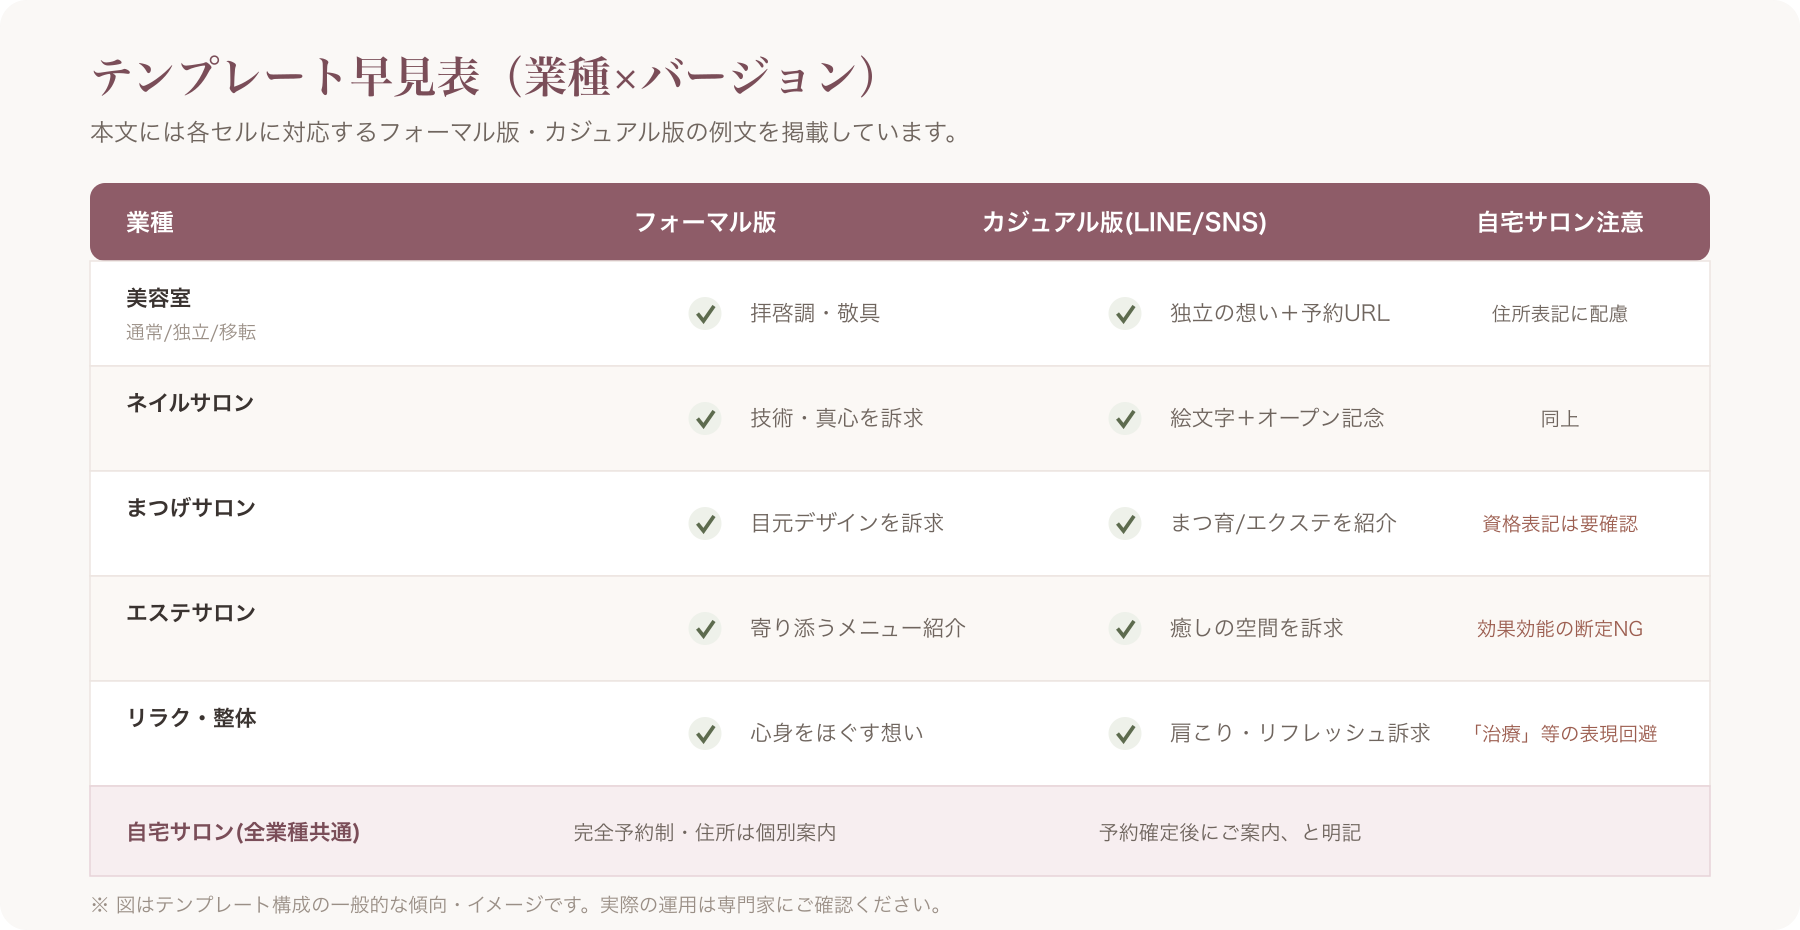1800x930 pixels.
Task: Click the checkmark by 心身をほぐす想い
Action: [x=705, y=734]
